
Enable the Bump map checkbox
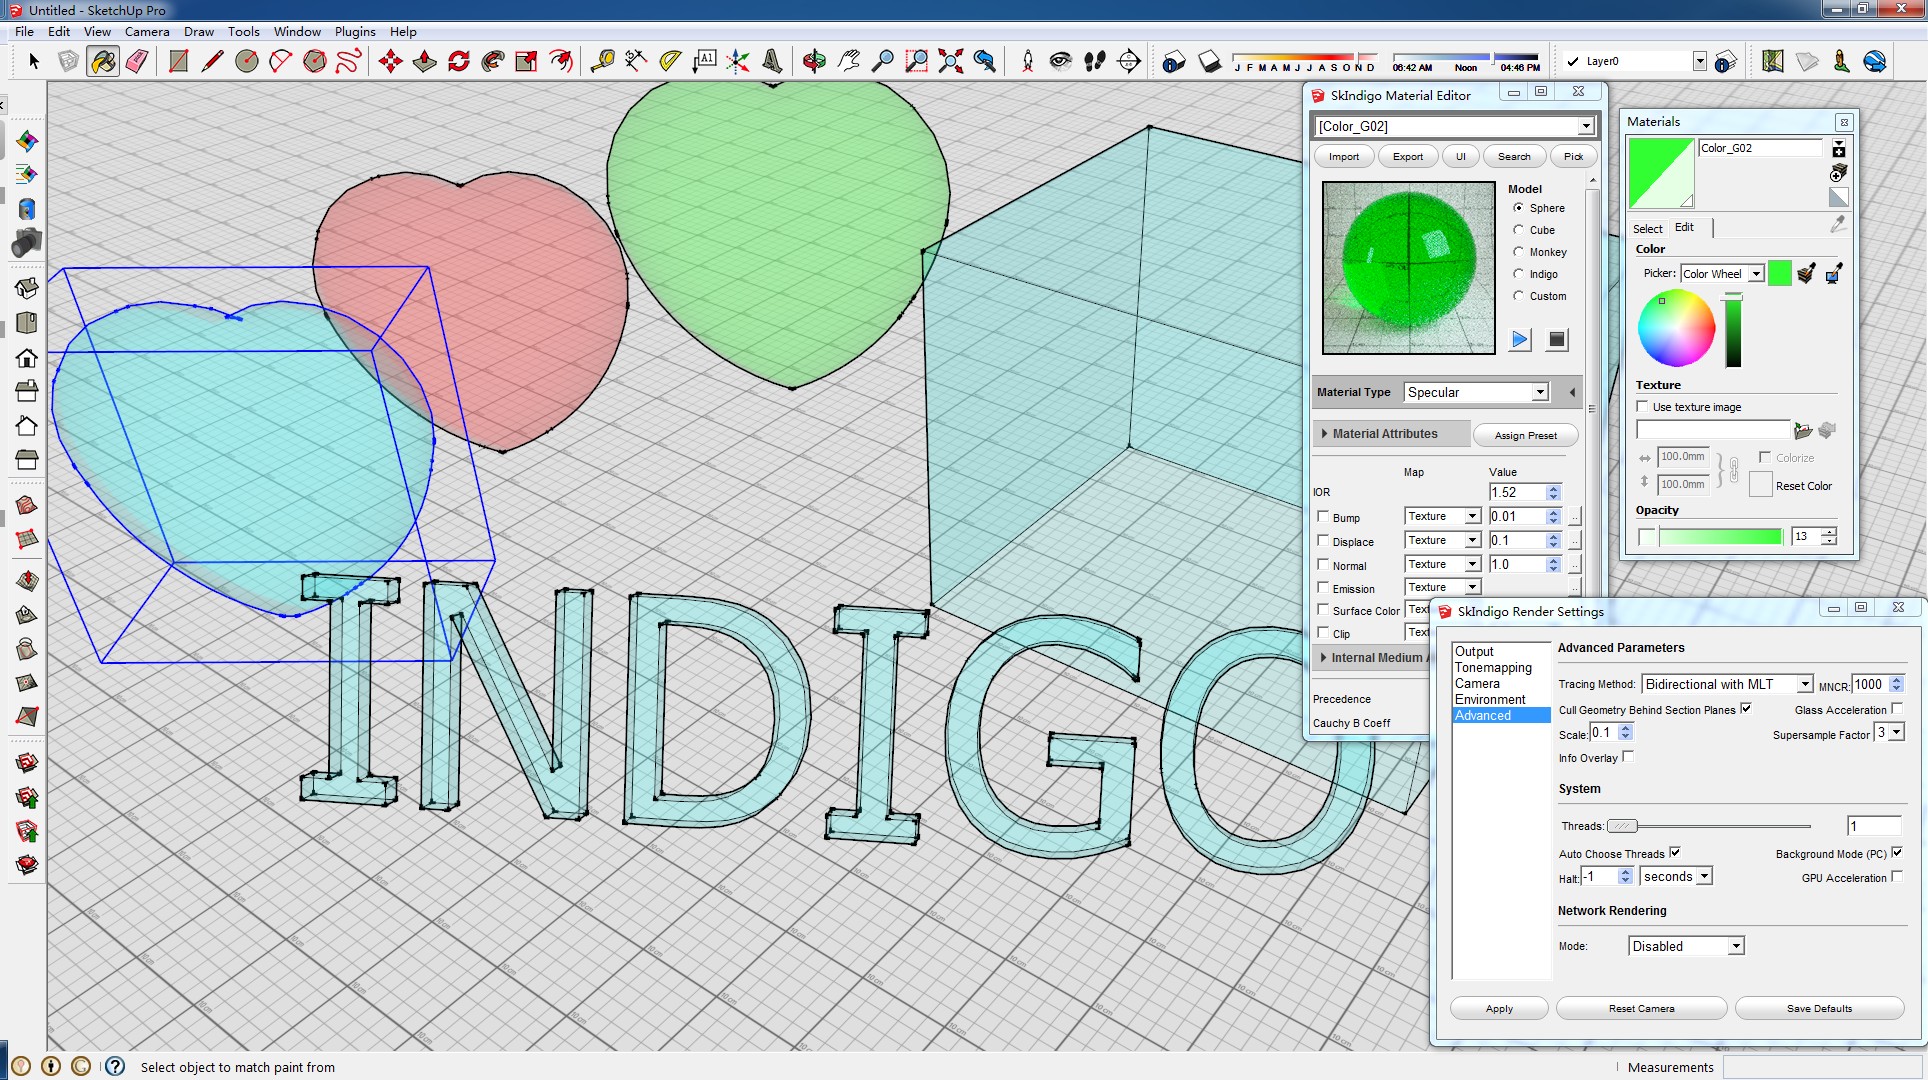1323,517
